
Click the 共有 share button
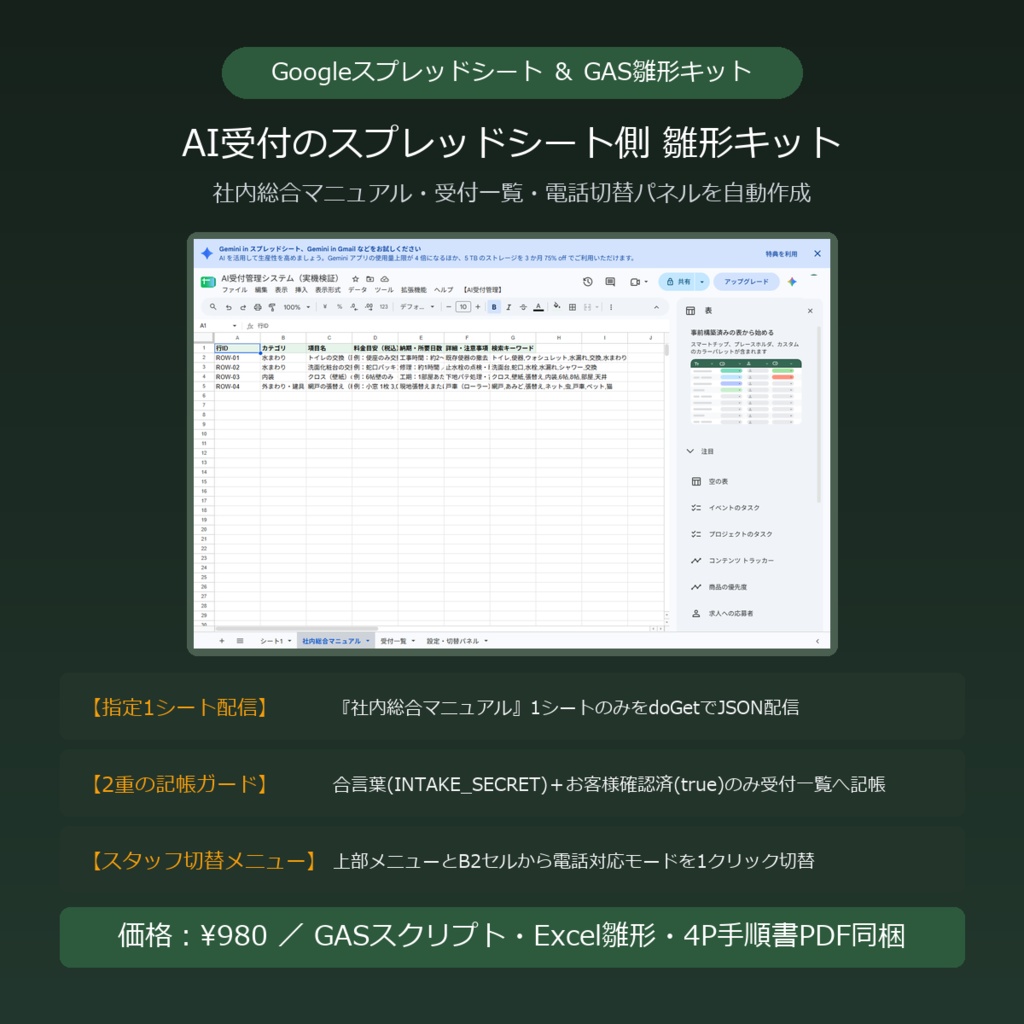click(x=678, y=282)
